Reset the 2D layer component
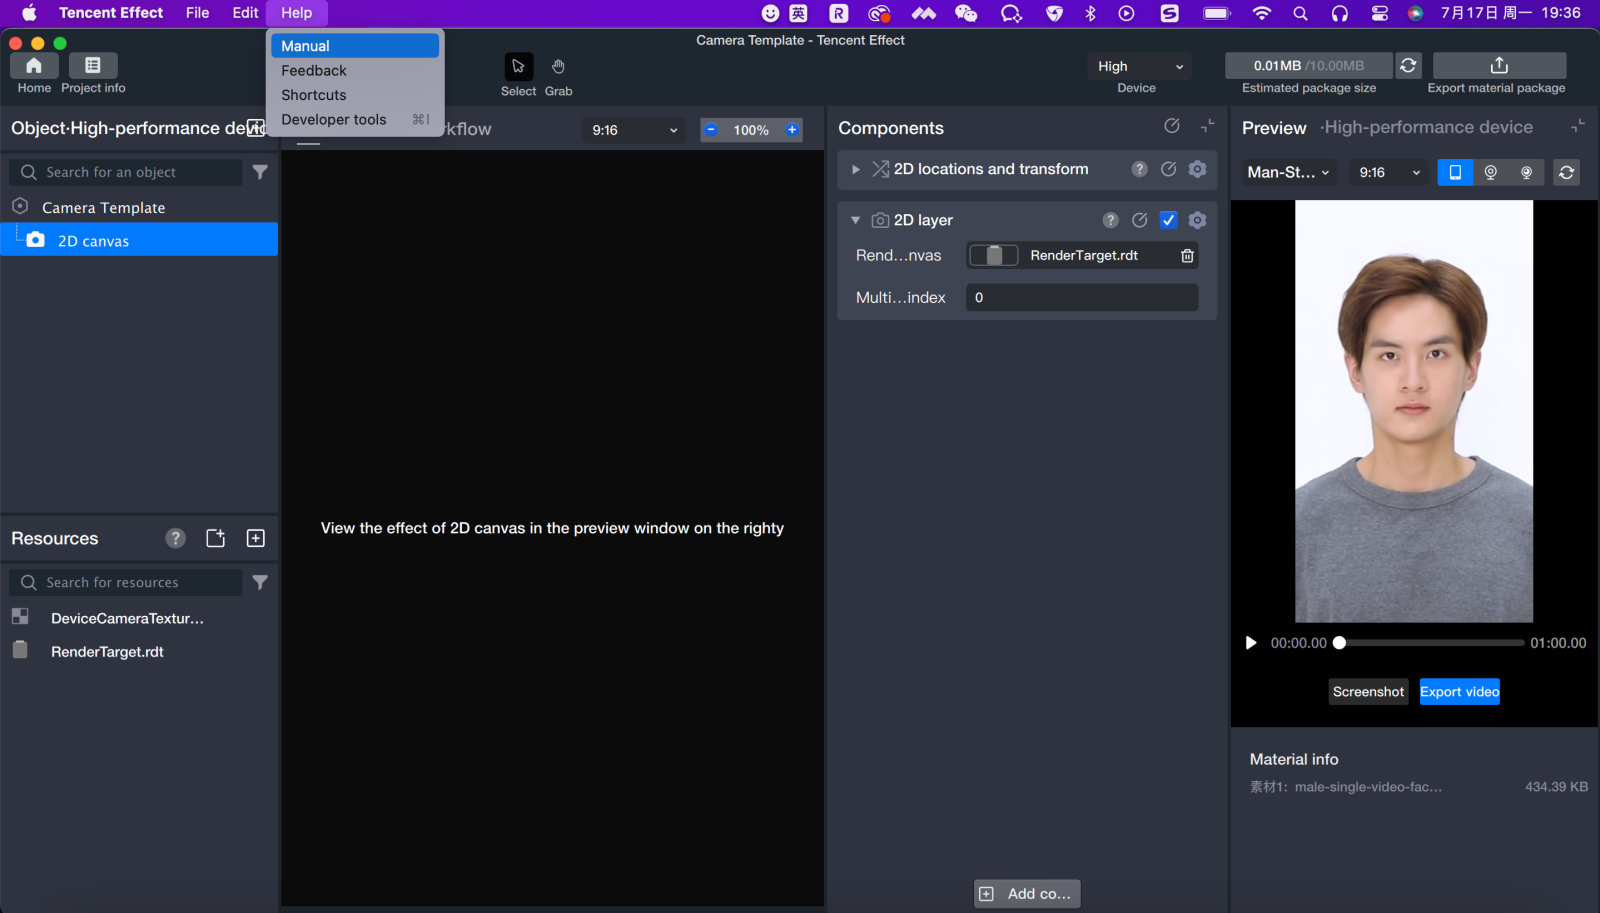Viewport: 1600px width, 913px height. [1139, 220]
